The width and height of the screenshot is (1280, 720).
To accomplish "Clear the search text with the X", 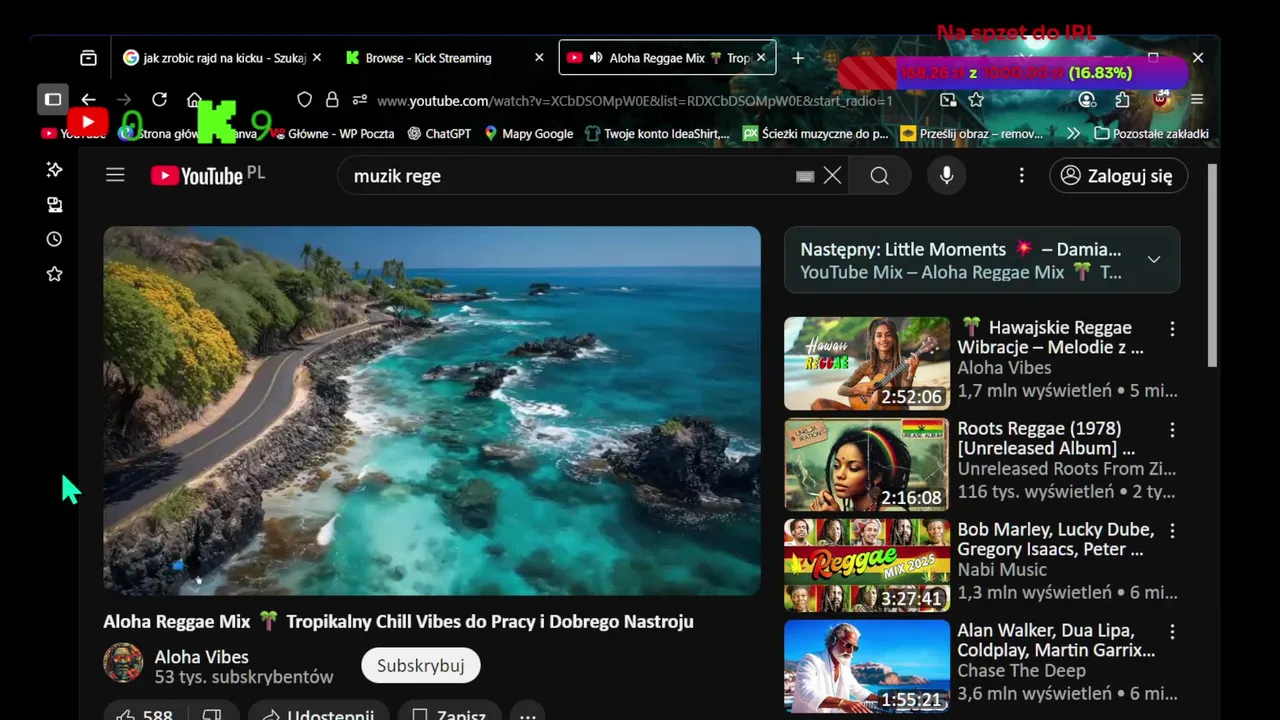I will click(x=832, y=176).
